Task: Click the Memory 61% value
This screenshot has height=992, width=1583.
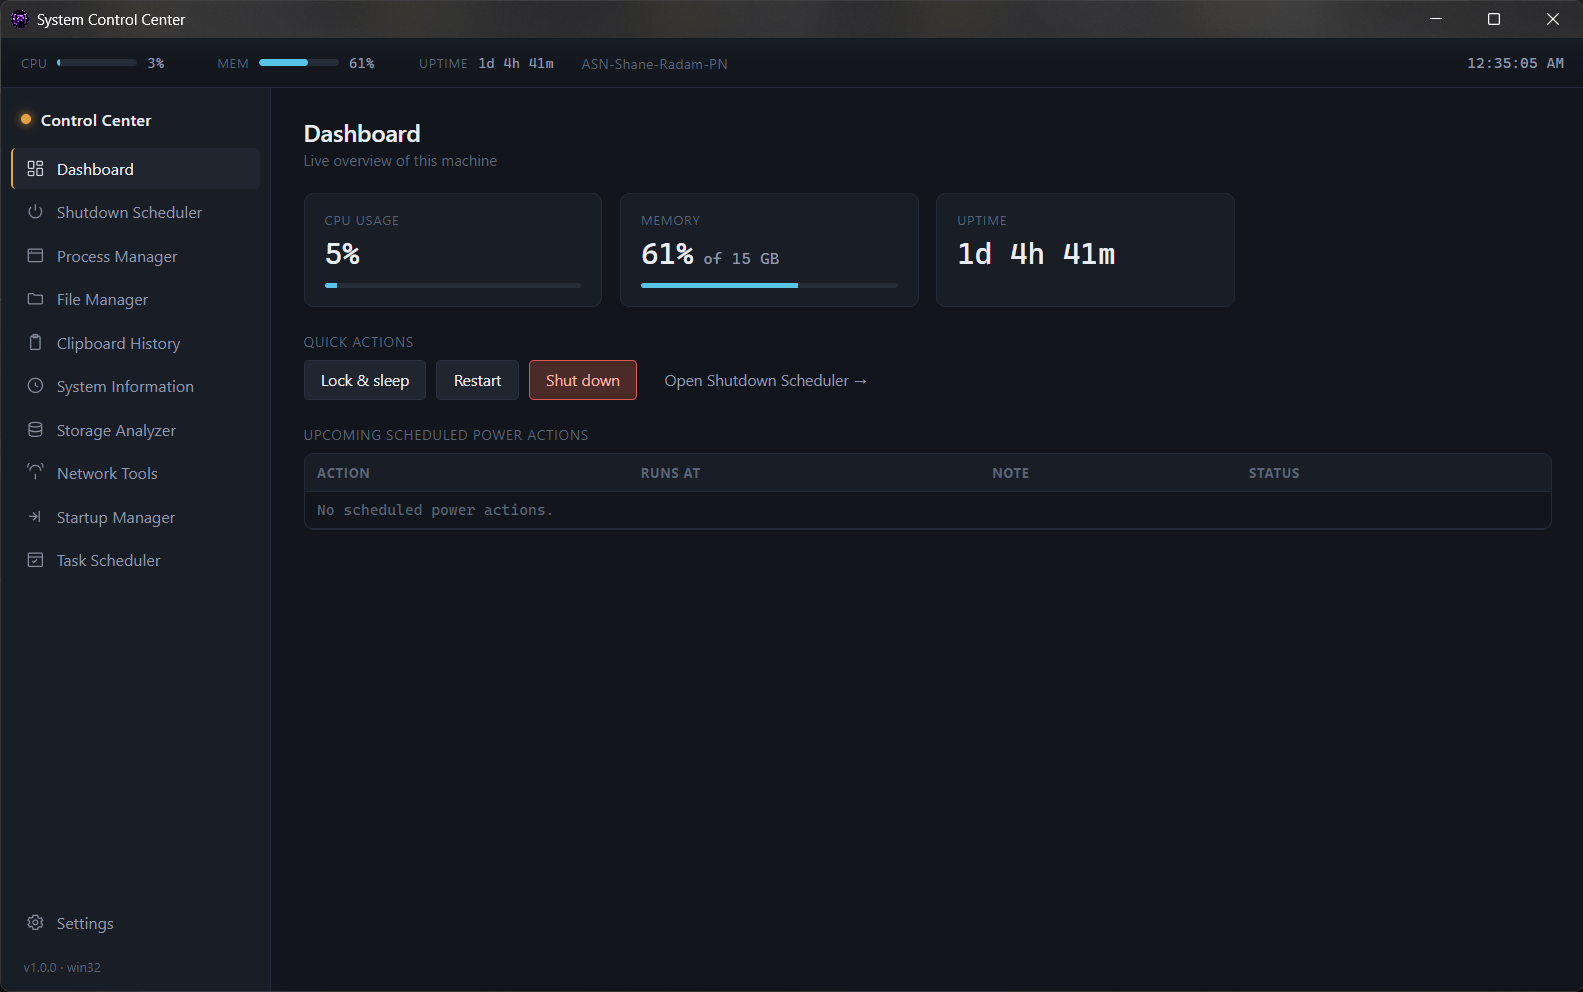Action: (667, 254)
